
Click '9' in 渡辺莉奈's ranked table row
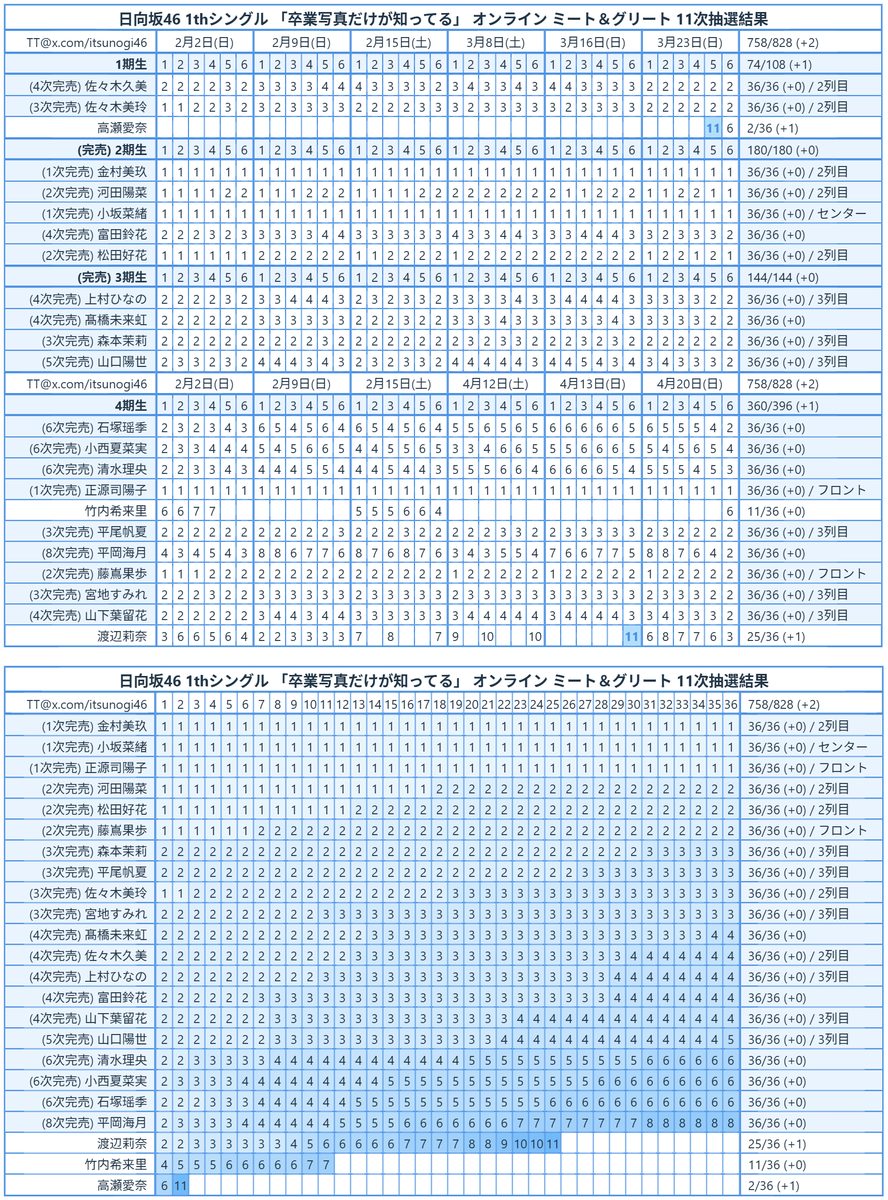504,1142
